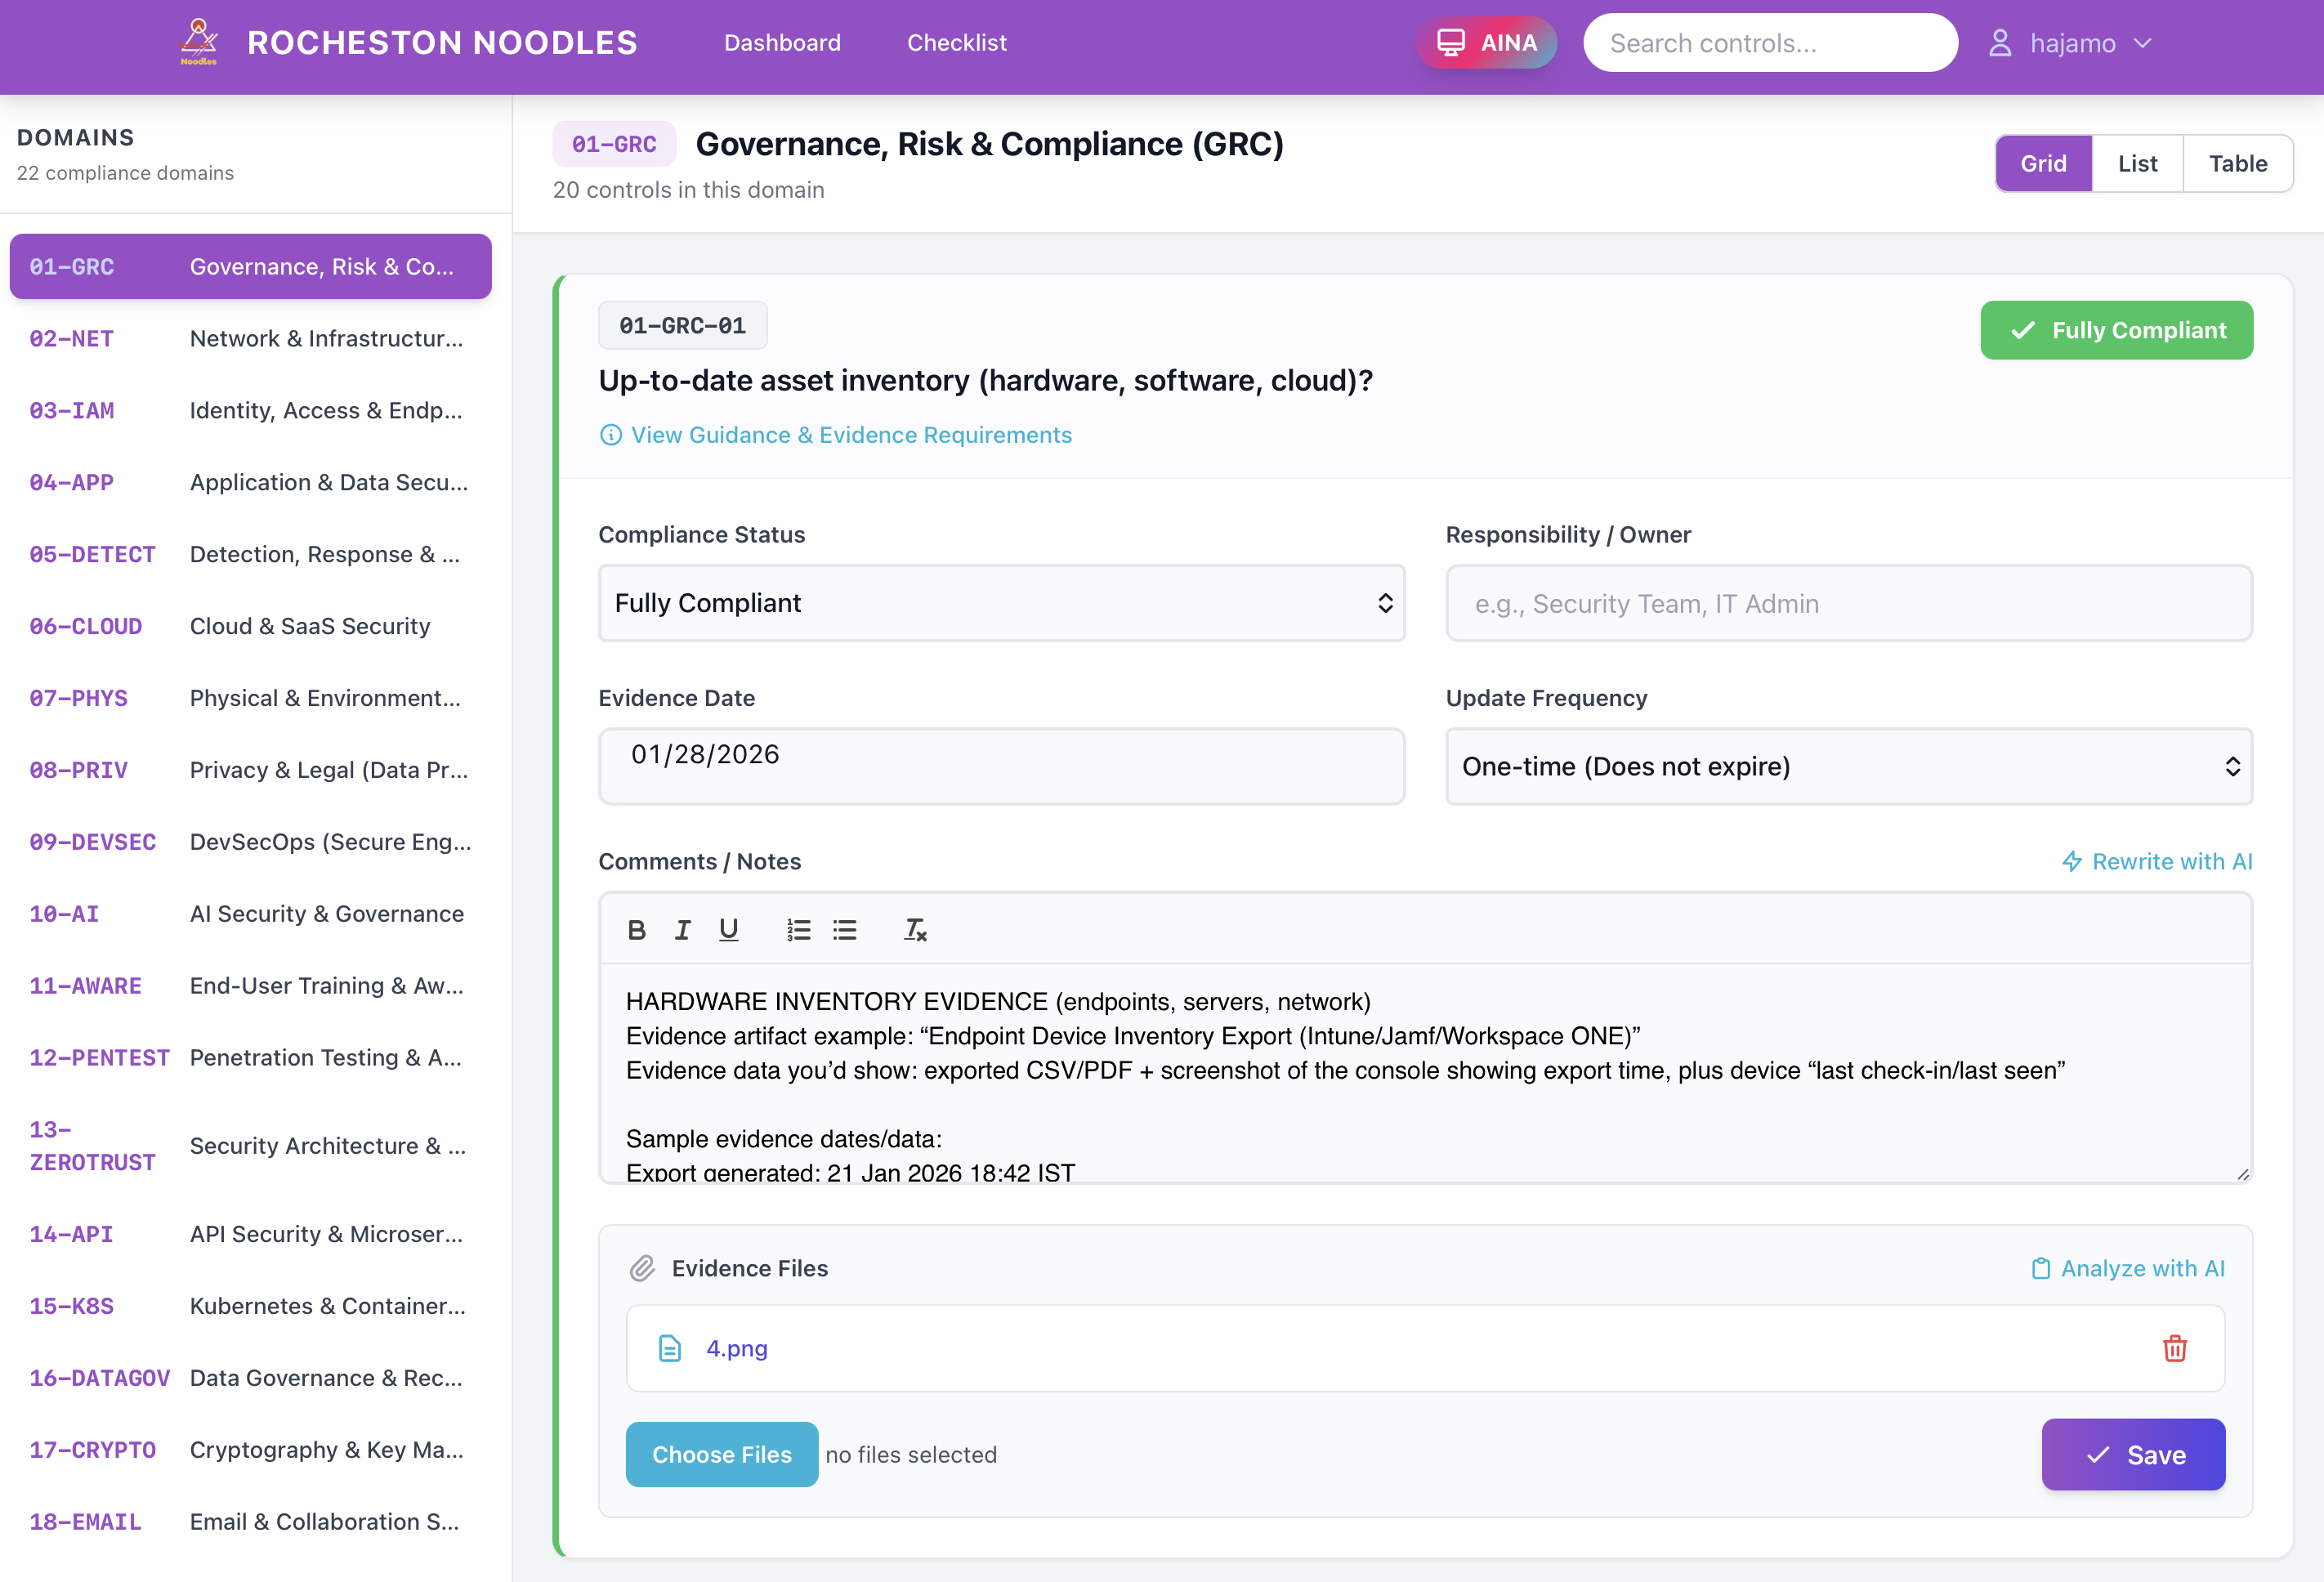Toggle underline formatting in notes editor
The image size is (2324, 1582).
(729, 930)
